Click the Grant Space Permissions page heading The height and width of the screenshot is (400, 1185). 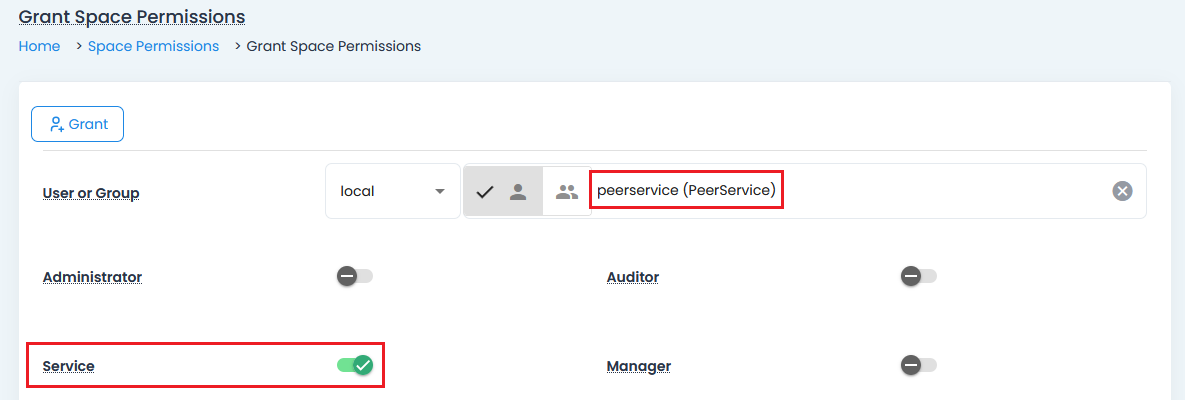[x=132, y=17]
